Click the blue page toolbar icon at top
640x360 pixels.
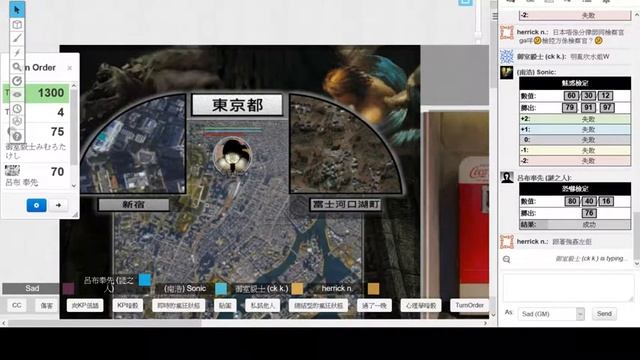click(465, 2)
